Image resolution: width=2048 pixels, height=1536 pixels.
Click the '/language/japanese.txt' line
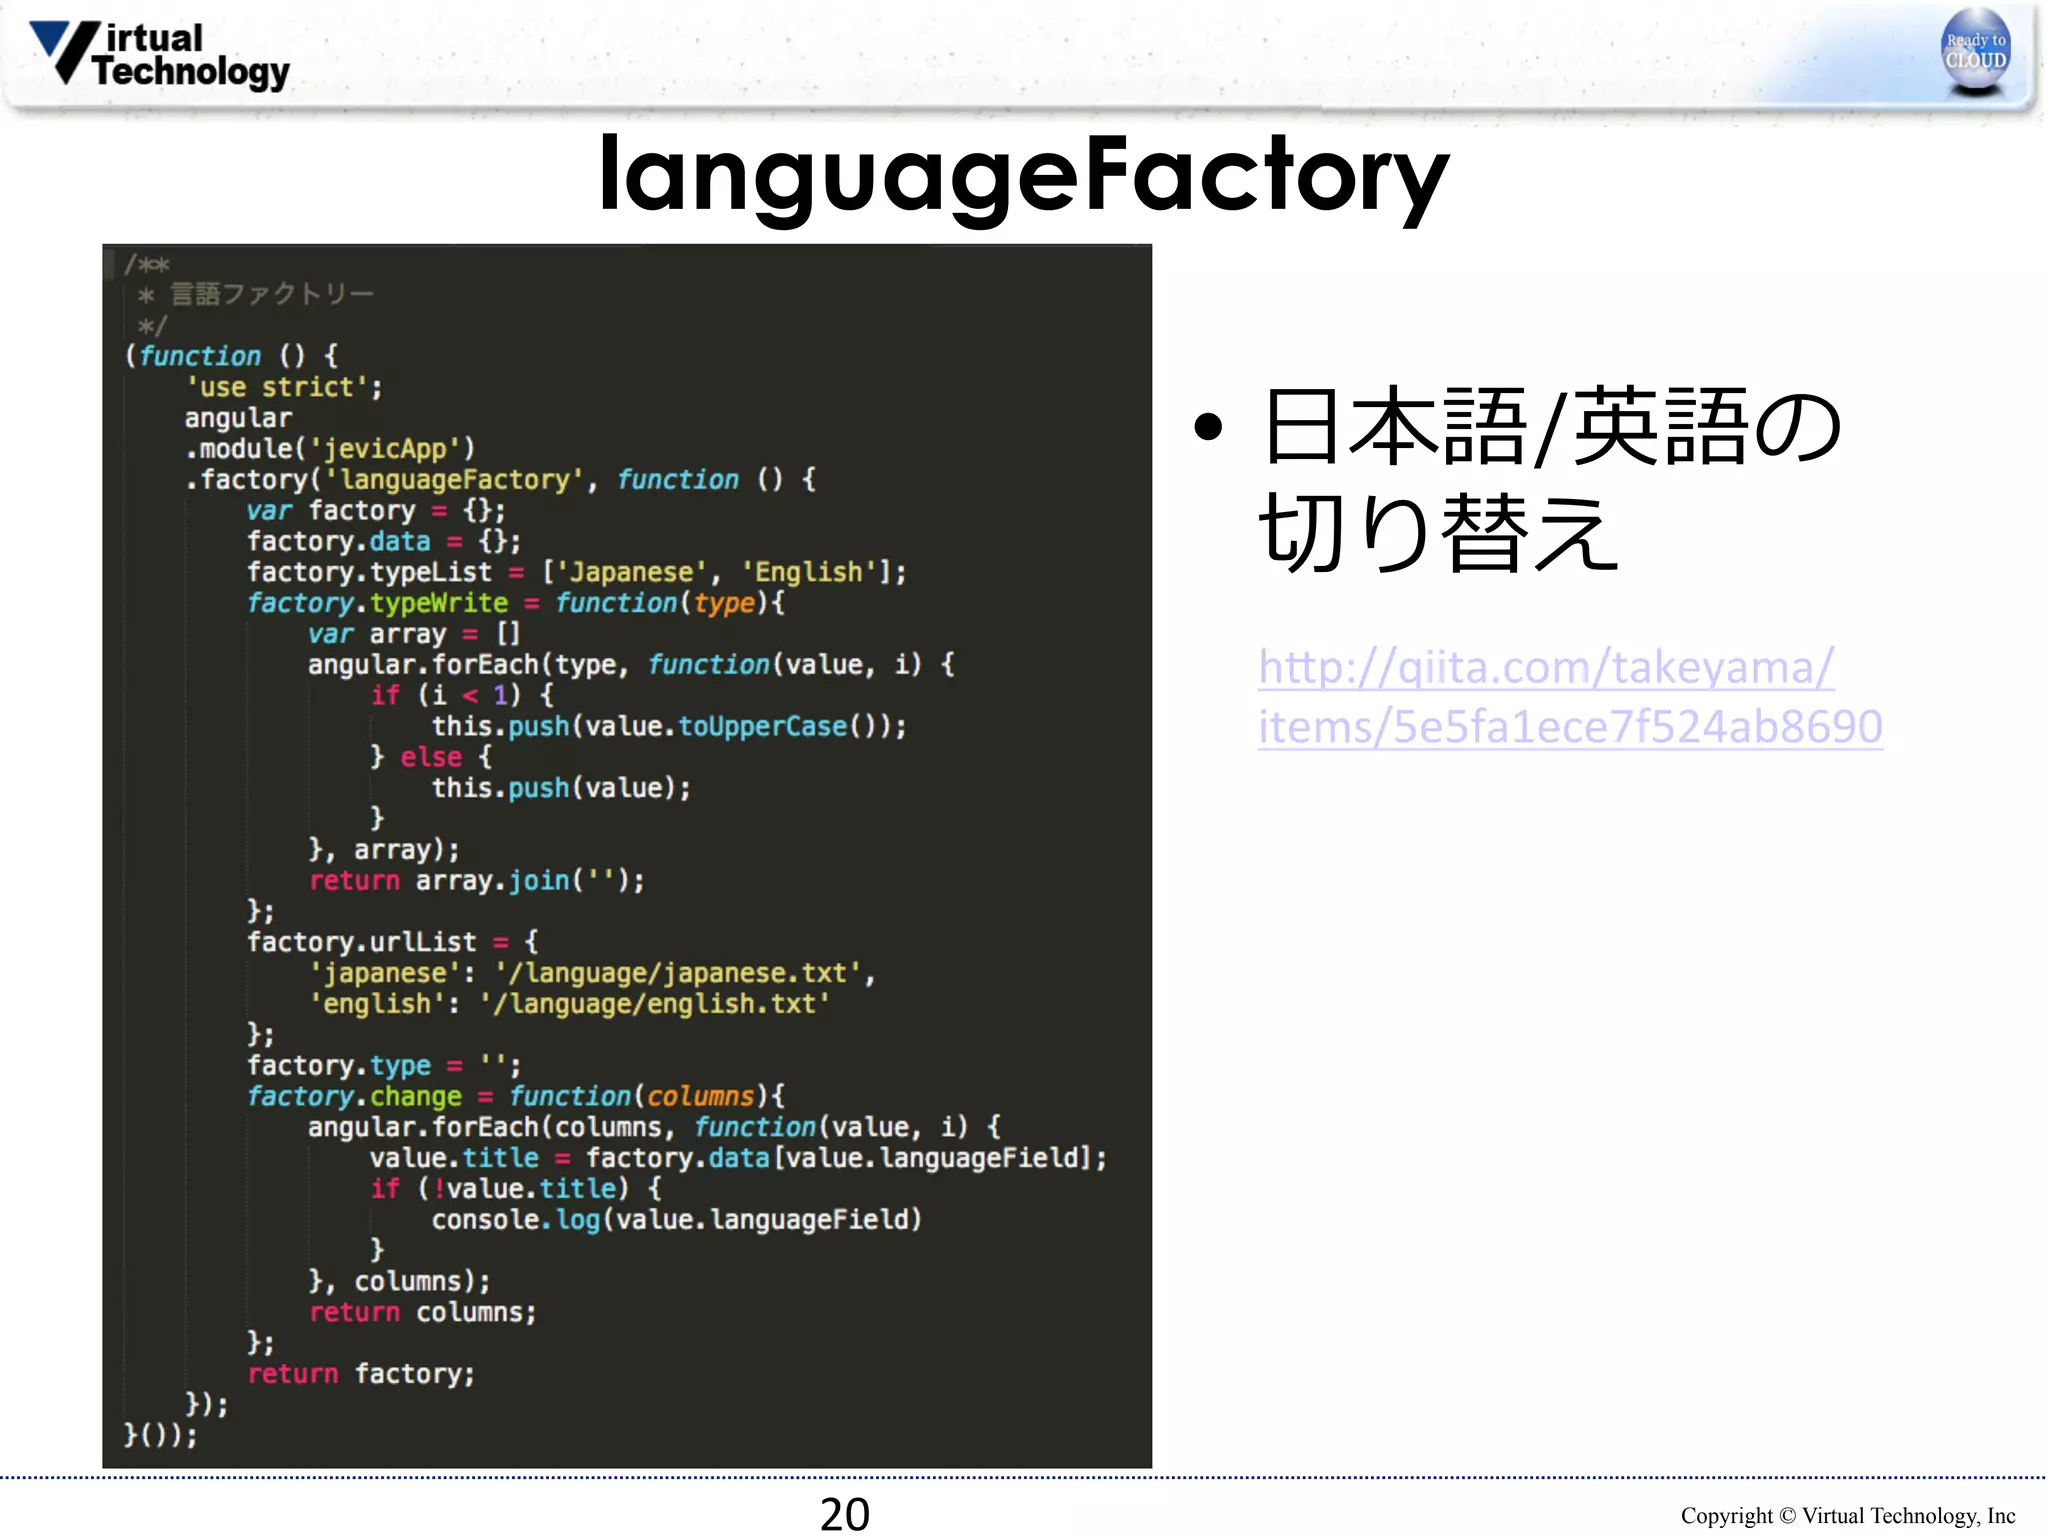[592, 973]
